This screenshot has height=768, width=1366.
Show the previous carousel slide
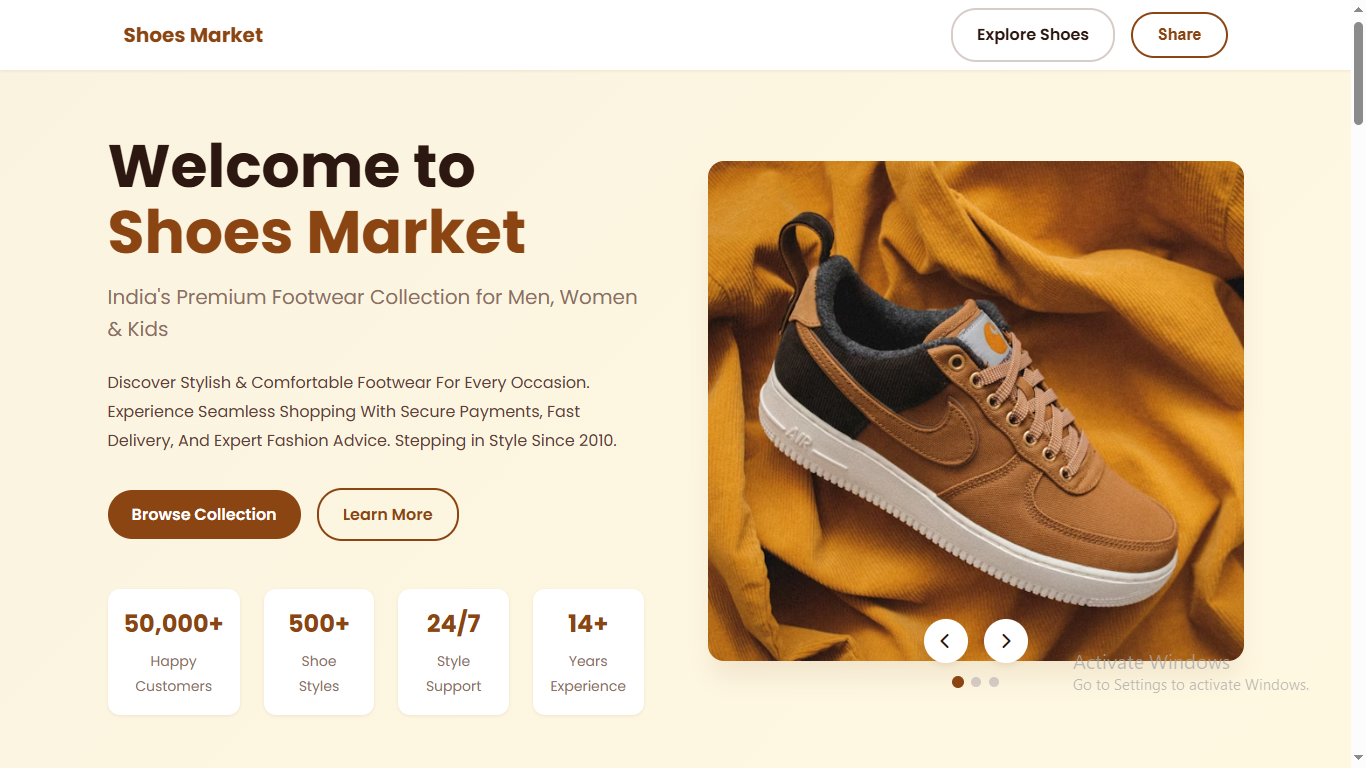pos(945,641)
